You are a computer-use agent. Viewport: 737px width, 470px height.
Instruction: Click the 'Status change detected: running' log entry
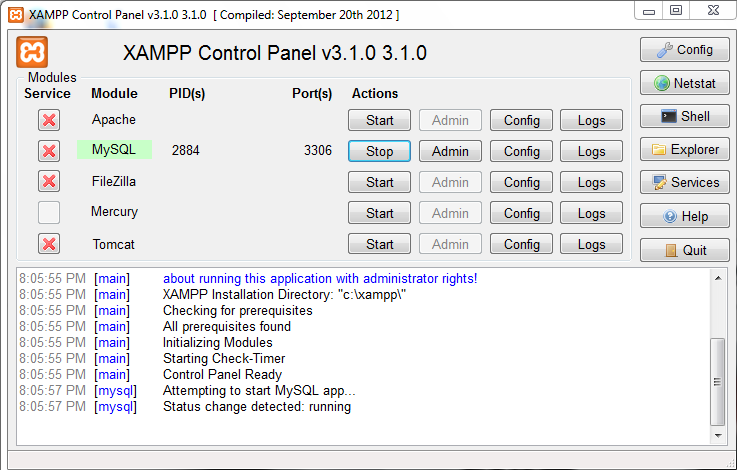pyautogui.click(x=257, y=407)
